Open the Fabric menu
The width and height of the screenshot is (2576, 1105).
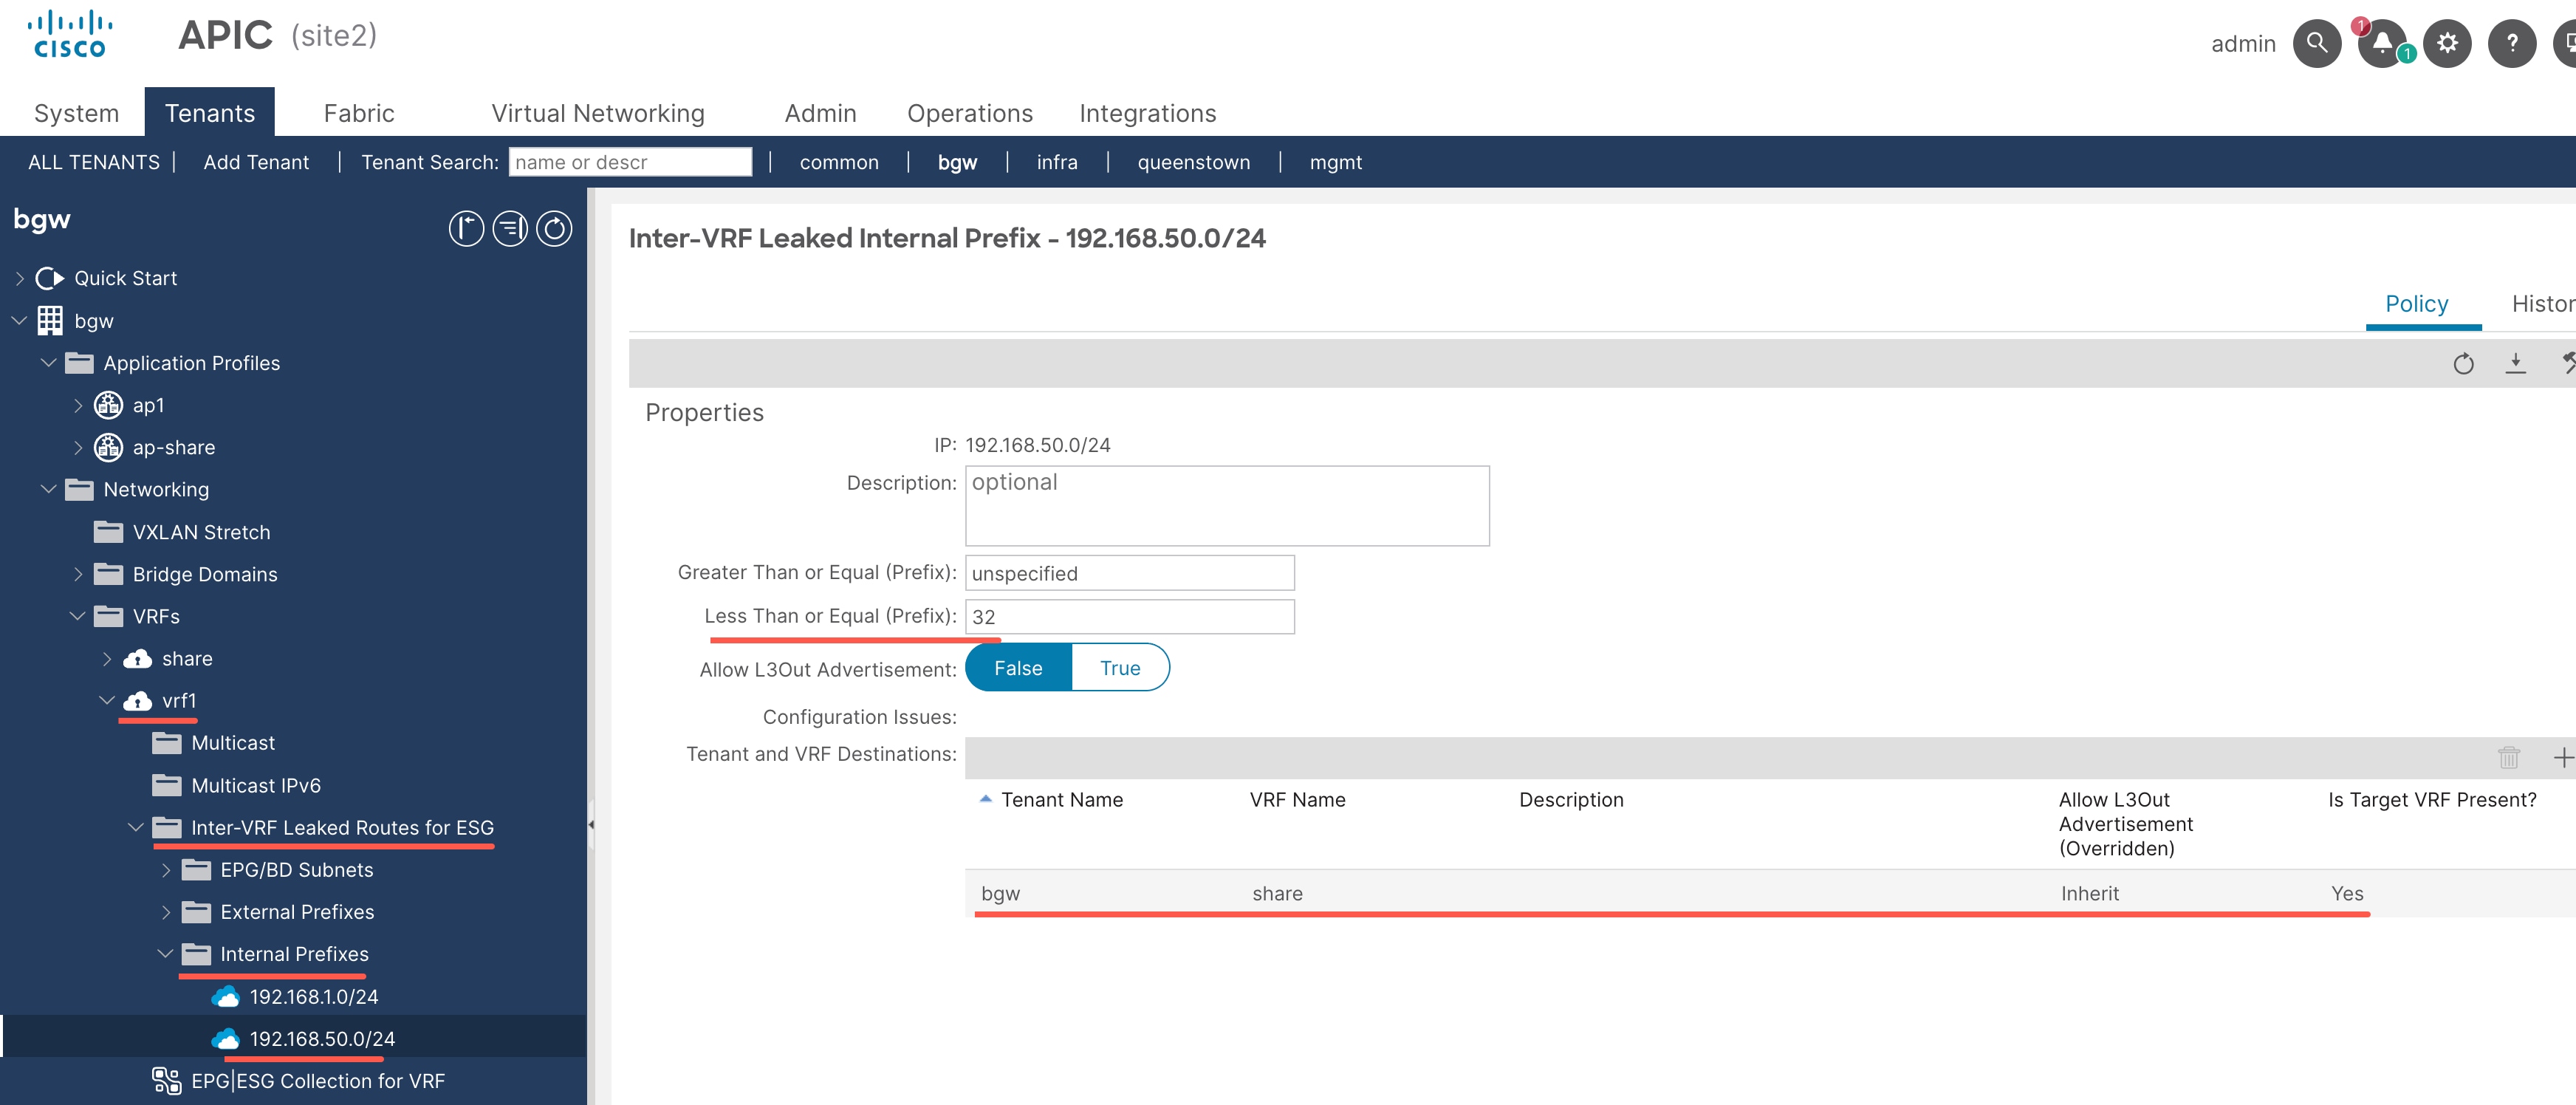click(359, 113)
